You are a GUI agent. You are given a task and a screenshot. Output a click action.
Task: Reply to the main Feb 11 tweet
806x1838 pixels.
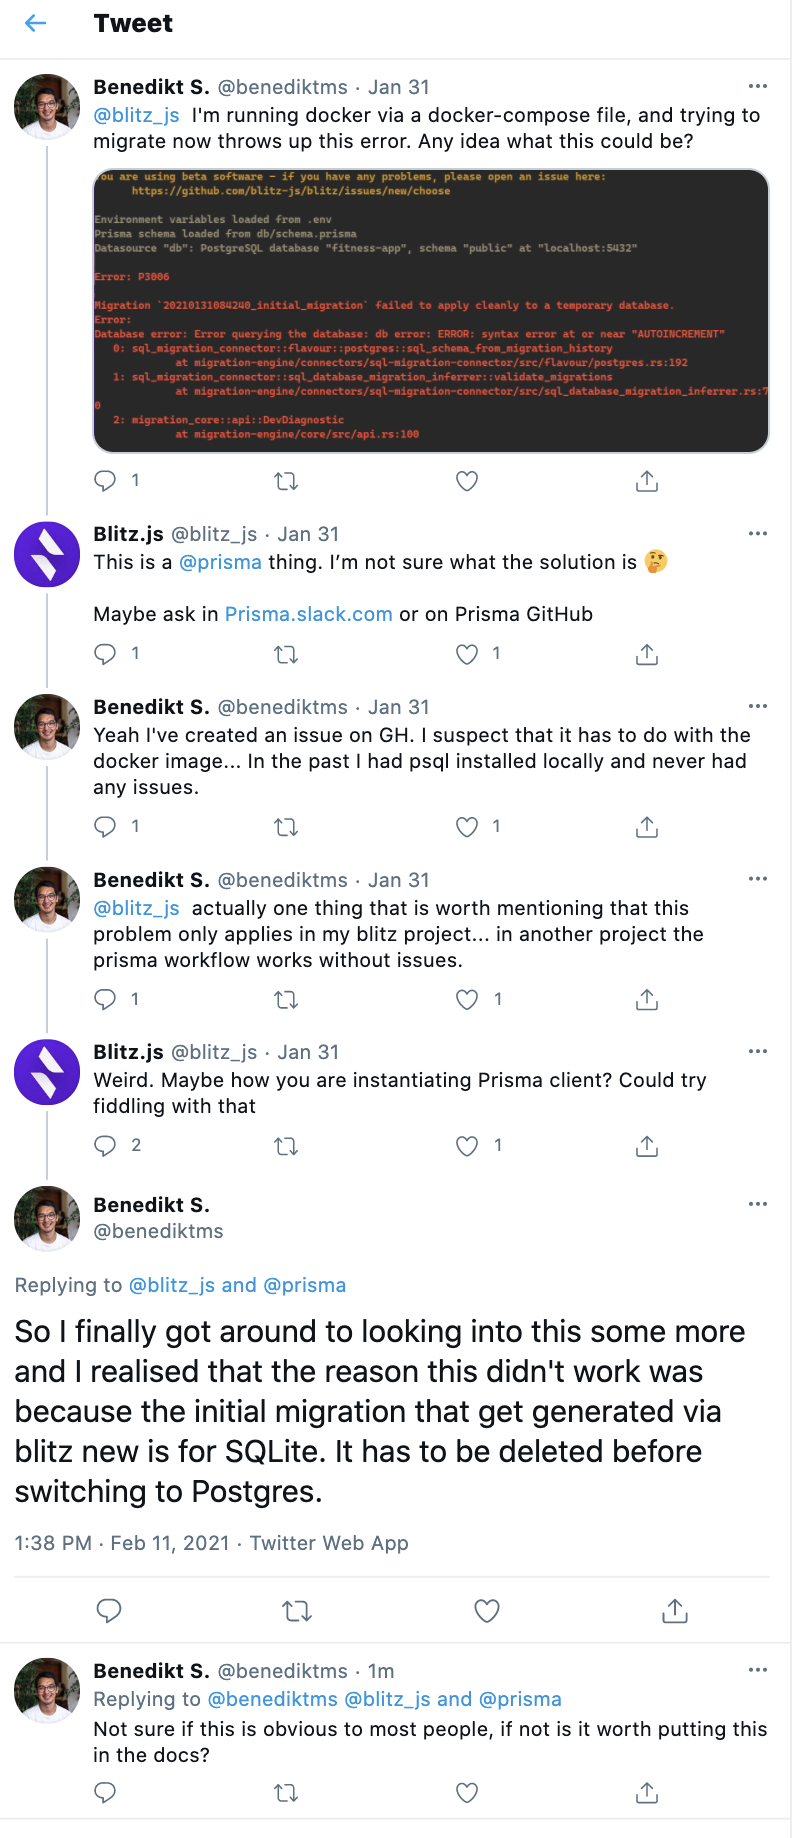point(109,1610)
